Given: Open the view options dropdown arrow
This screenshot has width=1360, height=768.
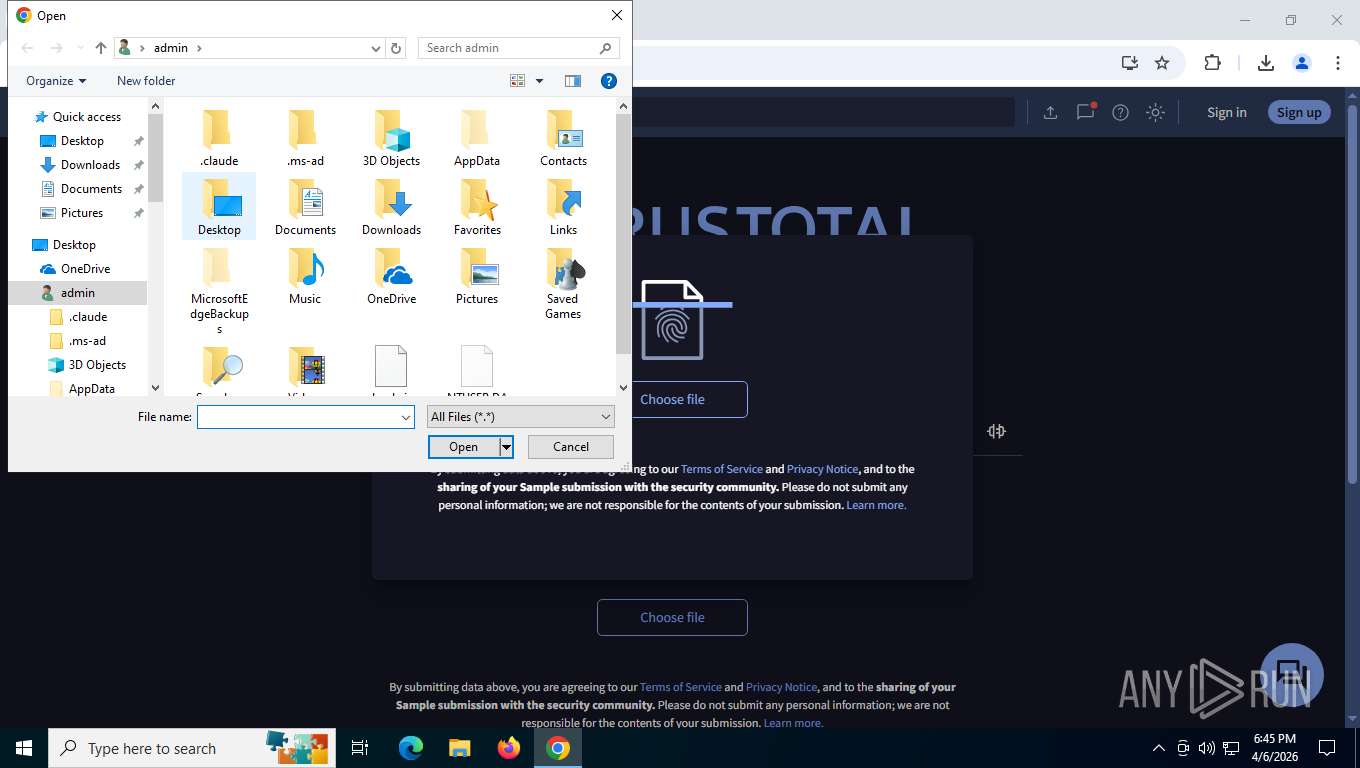Looking at the screenshot, I should point(539,81).
